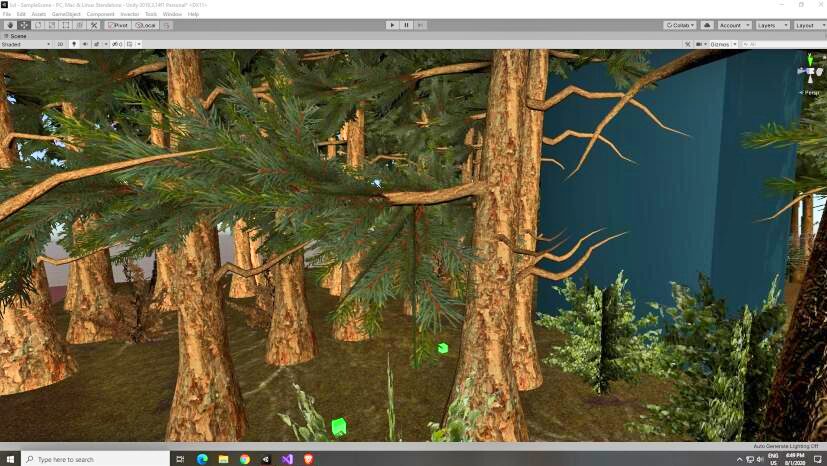This screenshot has height=466, width=827.
Task: Open Unity Services cloud panel
Action: click(707, 25)
